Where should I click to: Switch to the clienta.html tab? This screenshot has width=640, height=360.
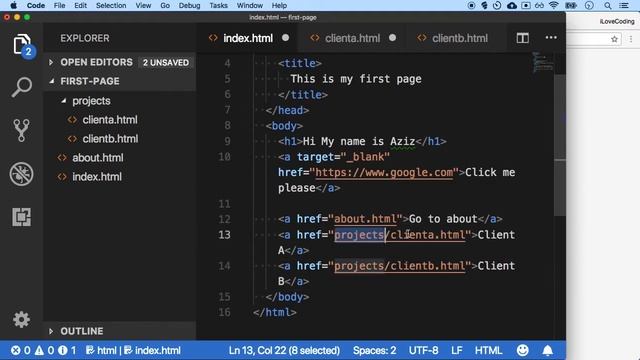(352, 38)
